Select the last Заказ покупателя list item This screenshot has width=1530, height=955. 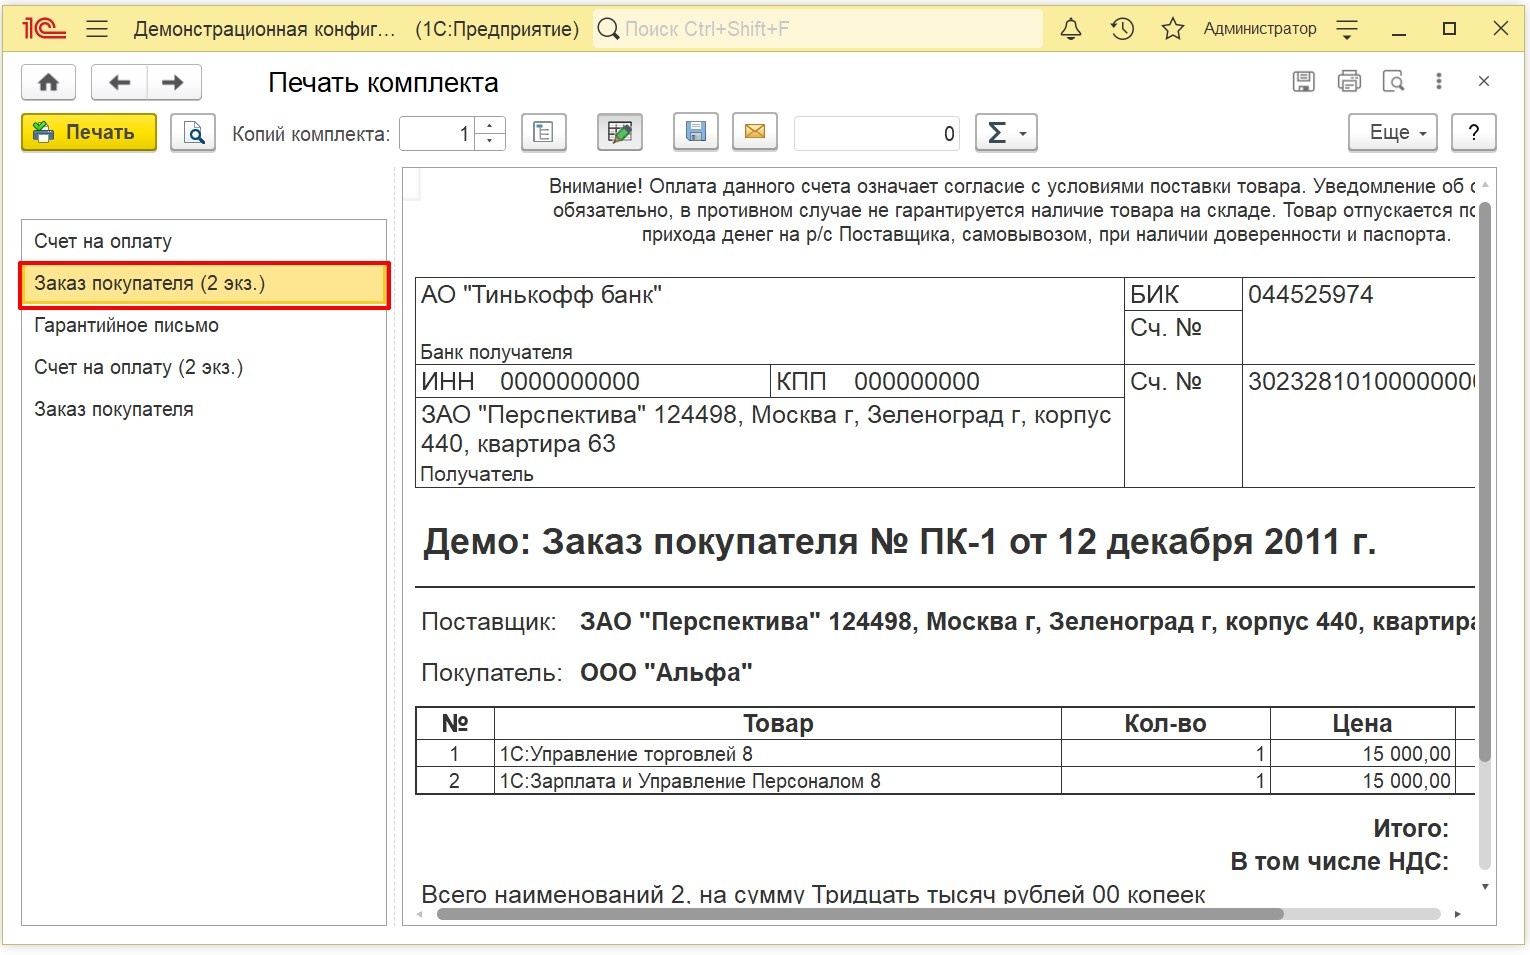click(204, 409)
